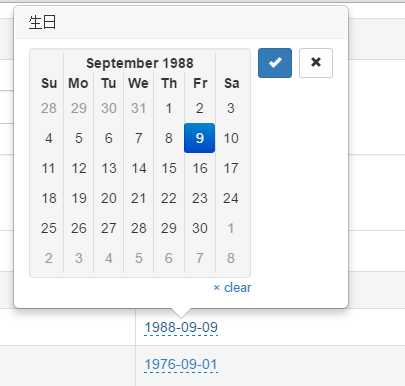Select the highlighted day 9

199,138
